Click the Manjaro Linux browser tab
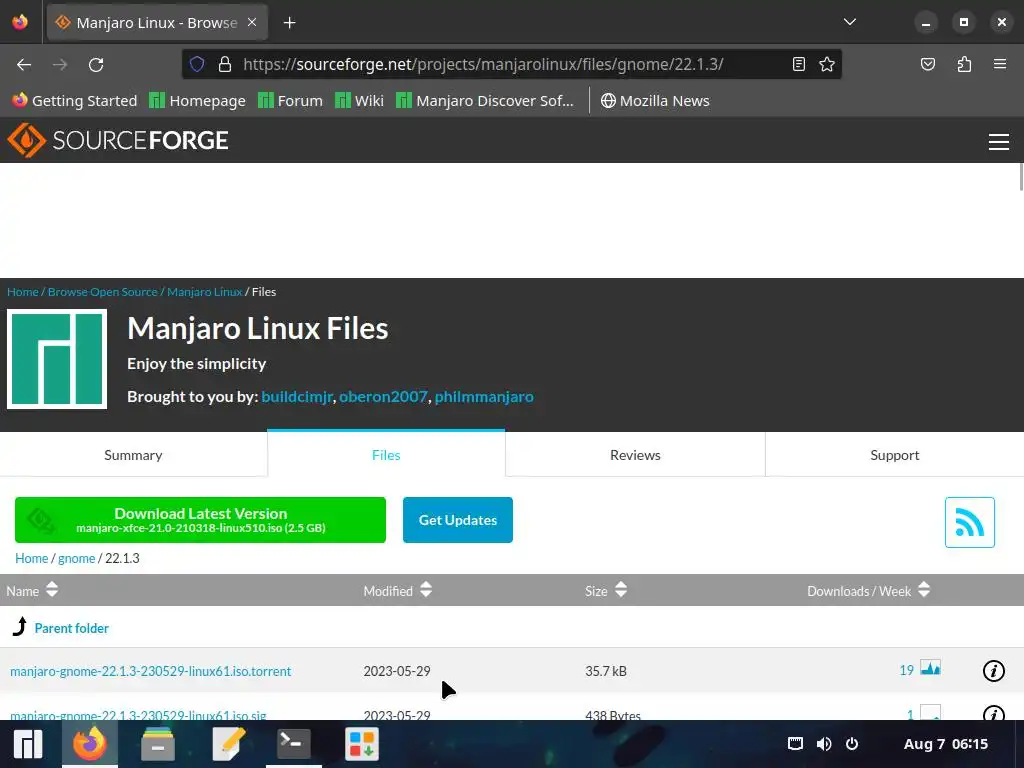The width and height of the screenshot is (1024, 768). 157,23
